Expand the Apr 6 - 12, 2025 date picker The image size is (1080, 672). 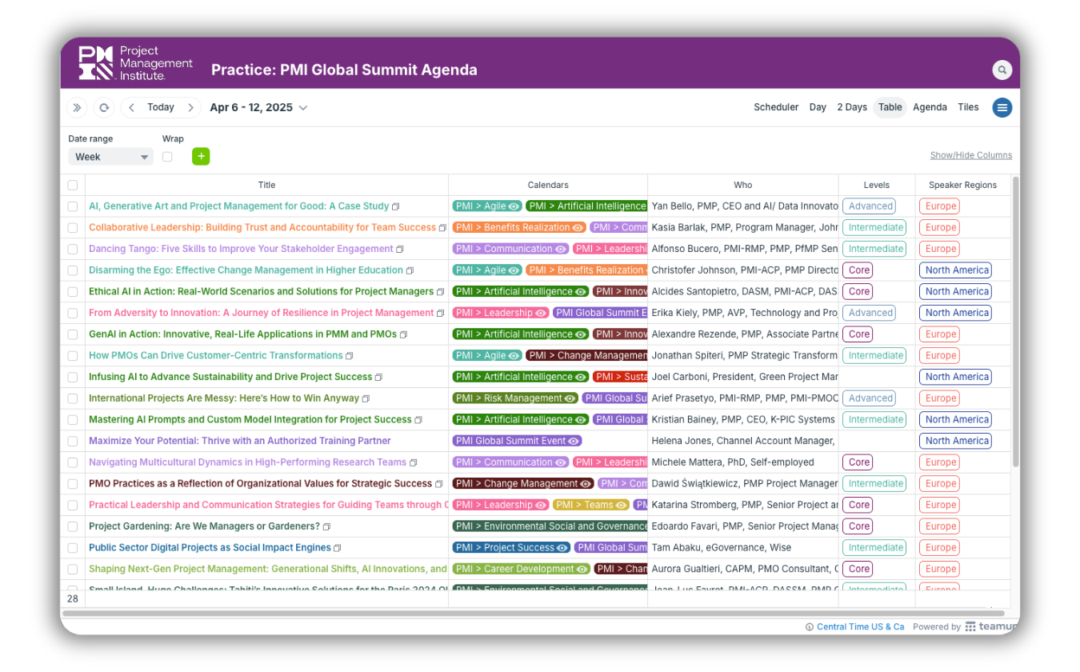258,108
